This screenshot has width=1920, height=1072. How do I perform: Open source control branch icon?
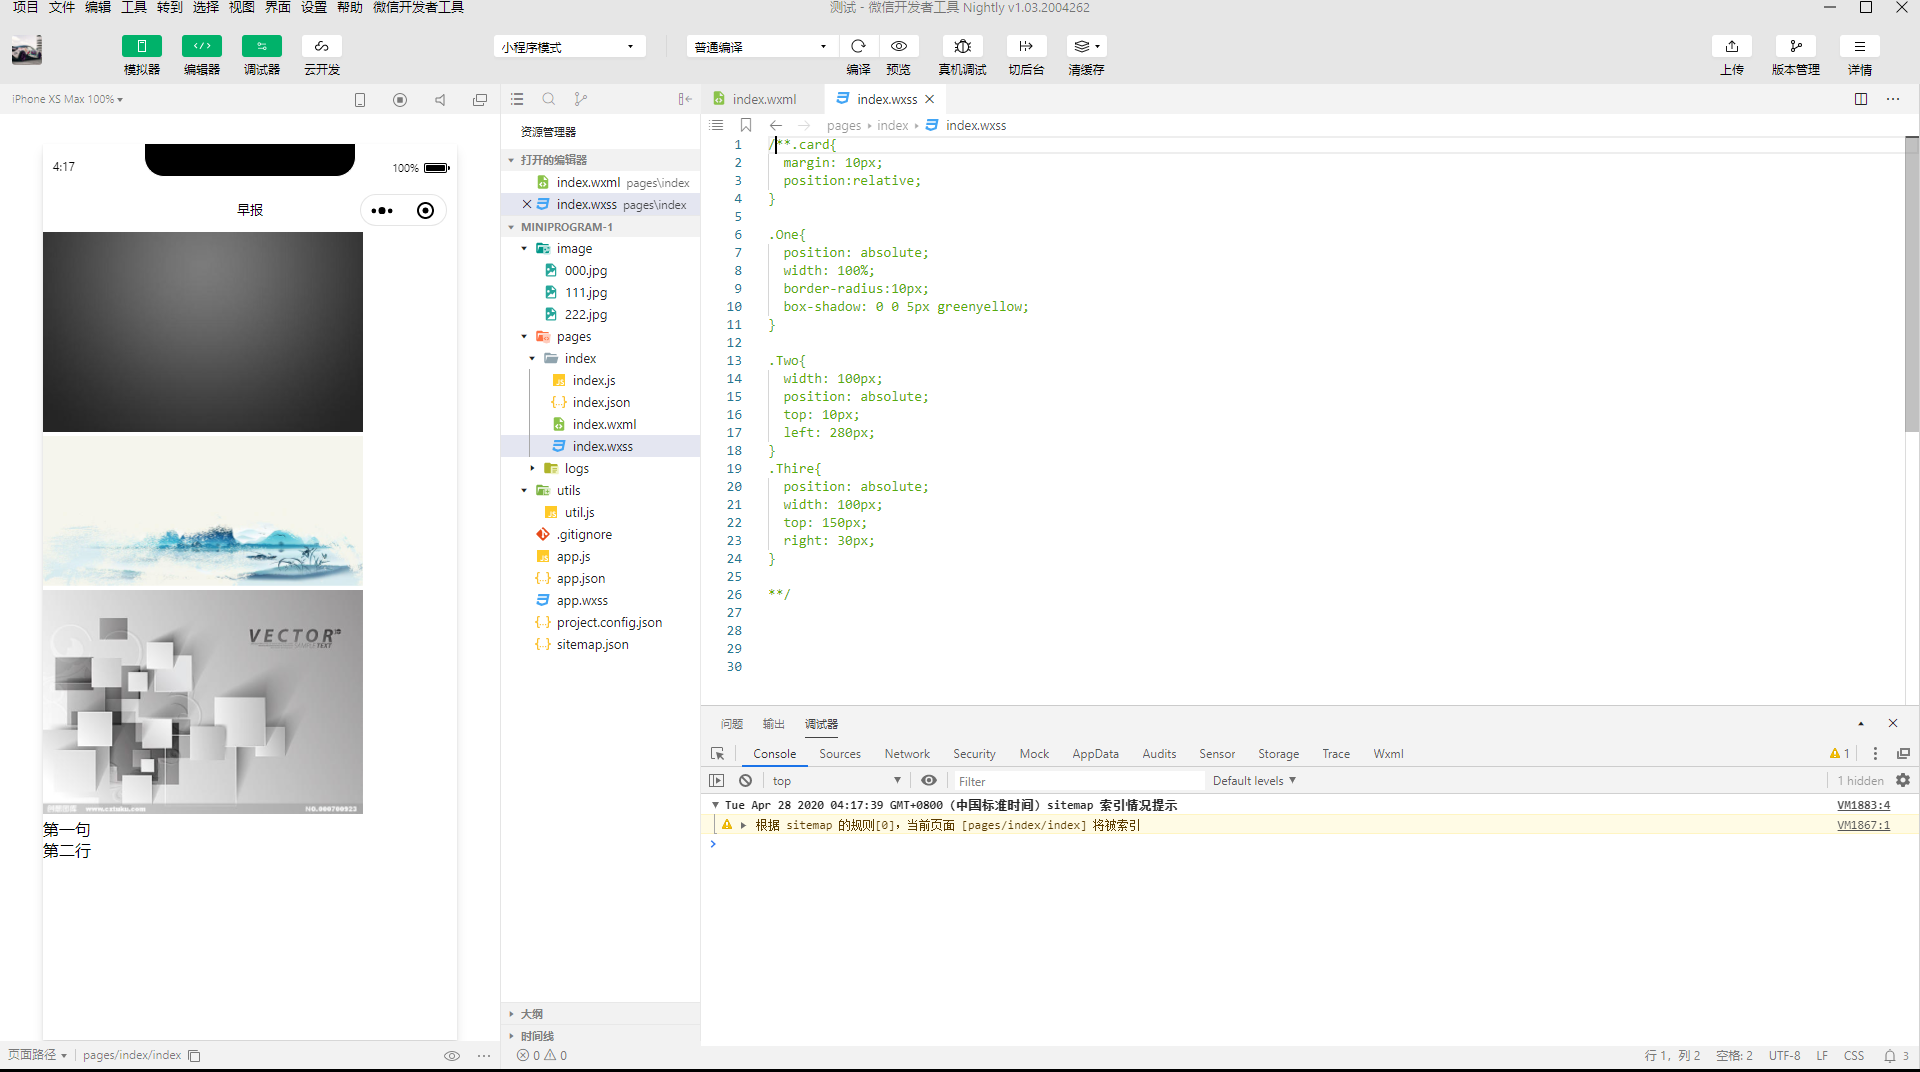(x=581, y=99)
